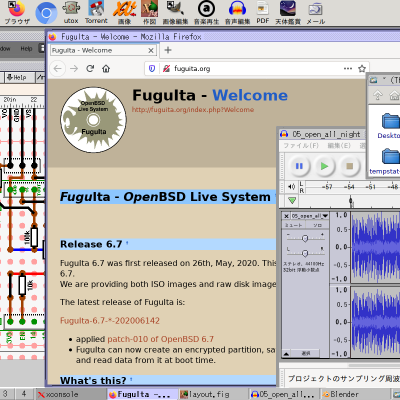Screen dimensions: 400x400
Task: Open the Xfig drawing (作図) launcher
Action: (x=150, y=12)
